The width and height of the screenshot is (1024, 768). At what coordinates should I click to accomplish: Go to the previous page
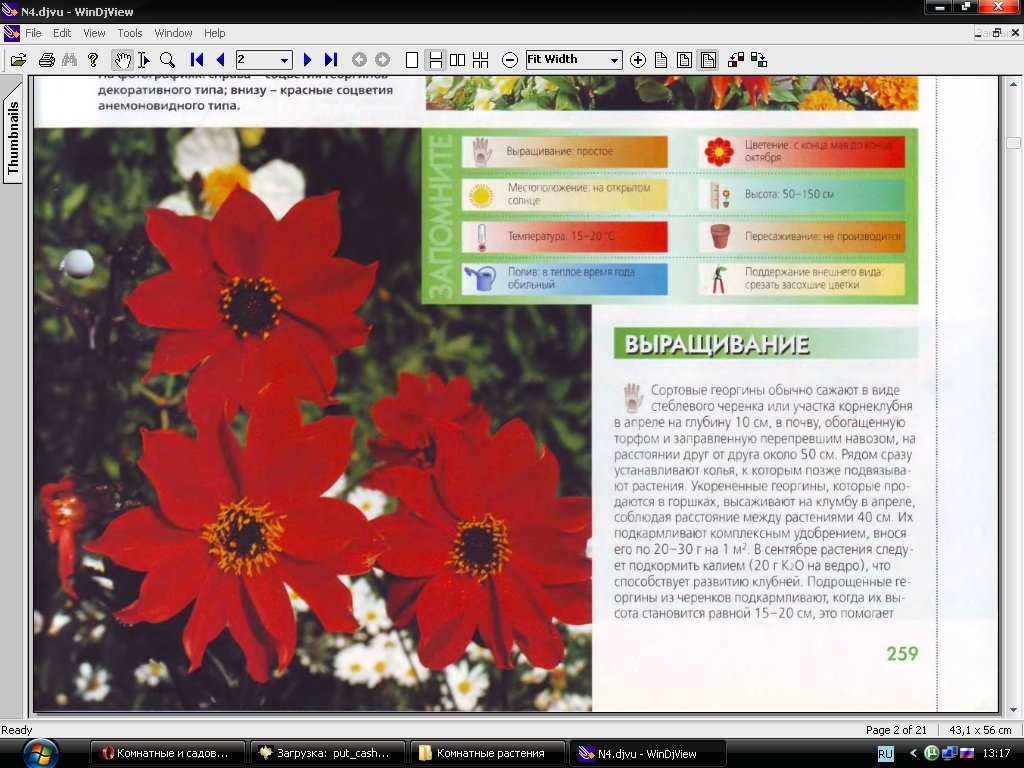point(220,60)
